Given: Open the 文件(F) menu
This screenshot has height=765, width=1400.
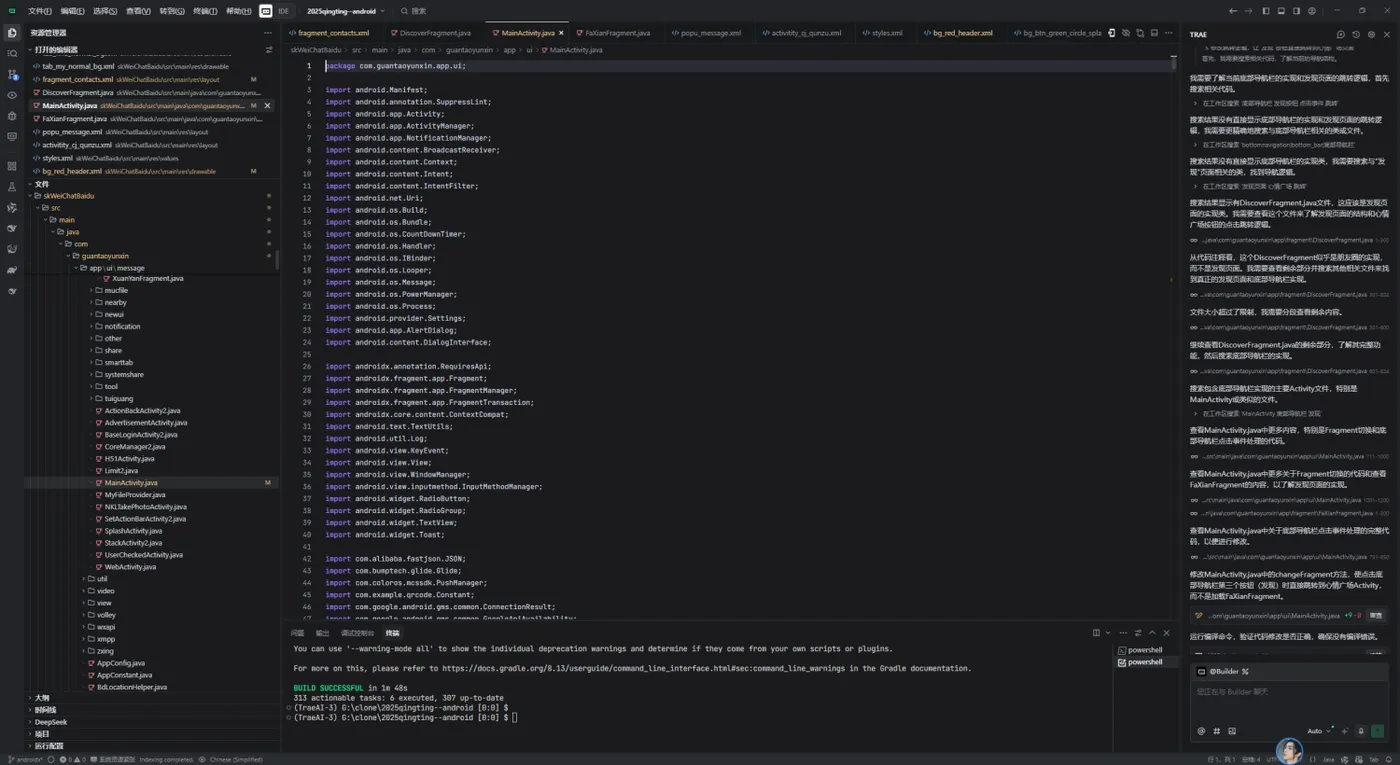Looking at the screenshot, I should 40,11.
